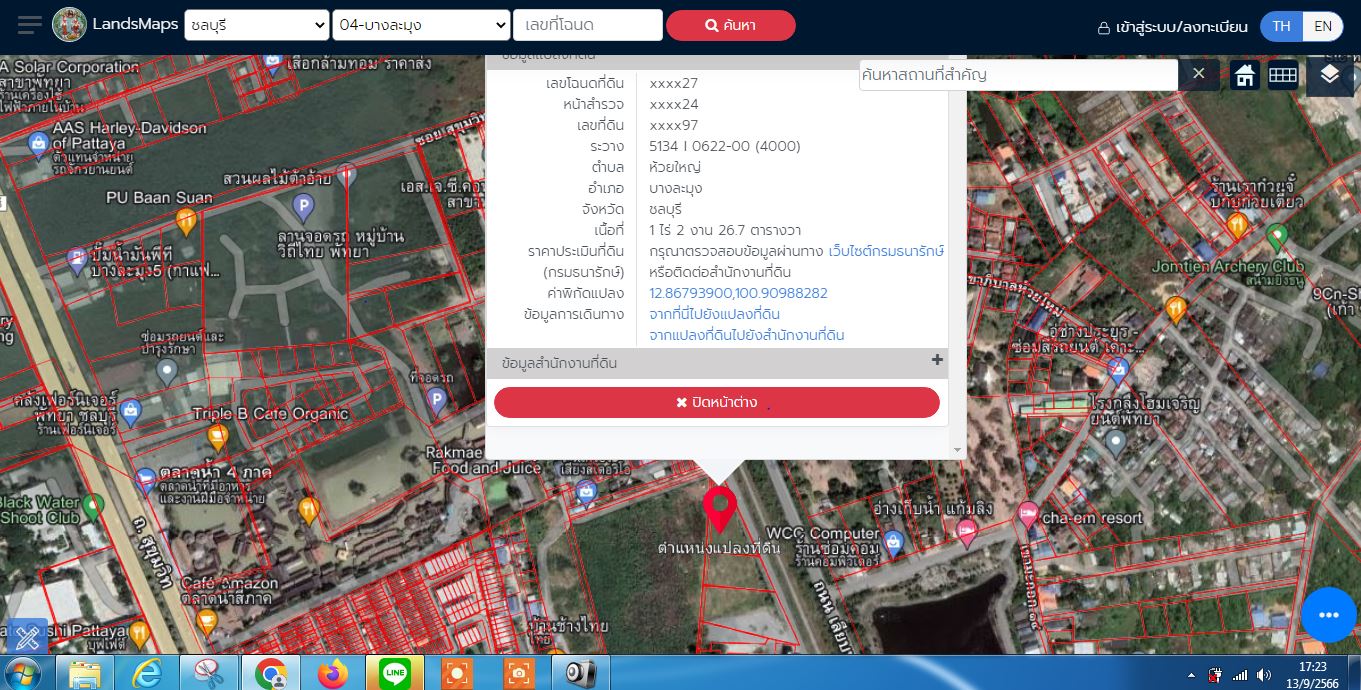
Task: Open the เว็บไซต์กรมธนารักษ์ link
Action: pyautogui.click(x=886, y=251)
